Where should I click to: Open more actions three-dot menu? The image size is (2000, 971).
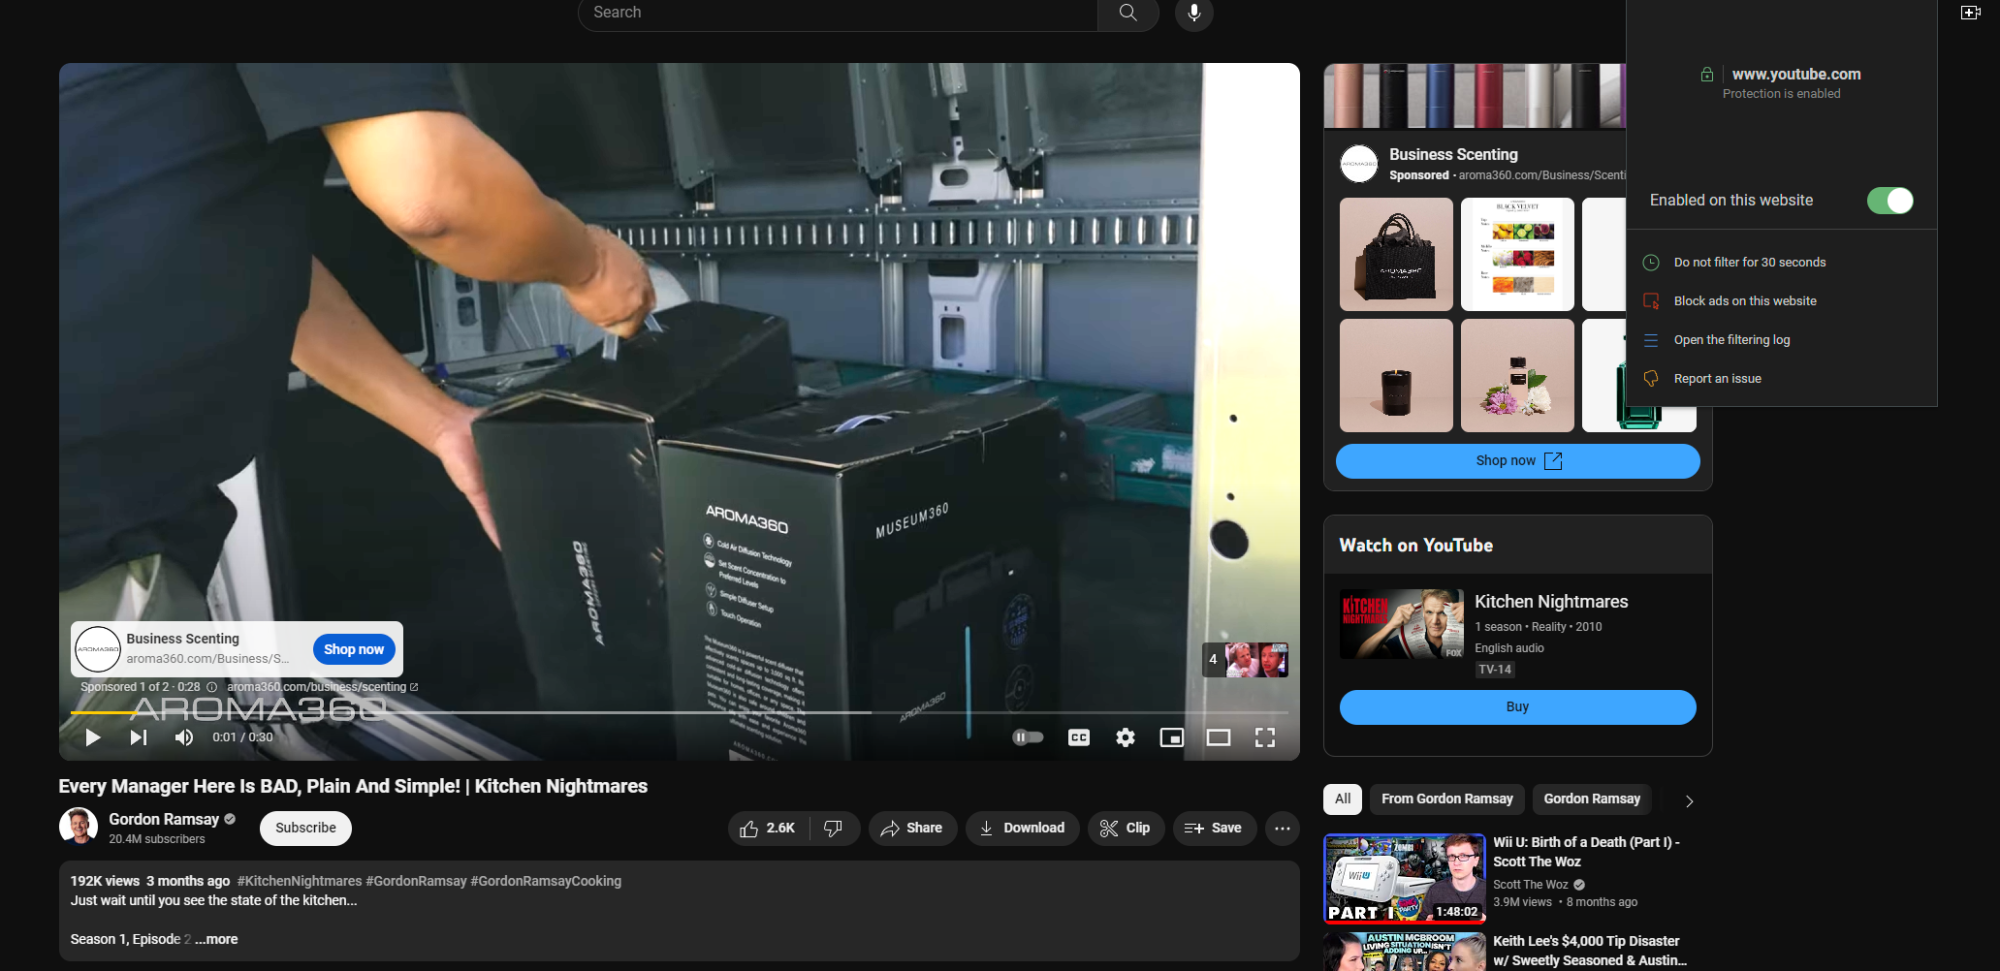[1282, 828]
